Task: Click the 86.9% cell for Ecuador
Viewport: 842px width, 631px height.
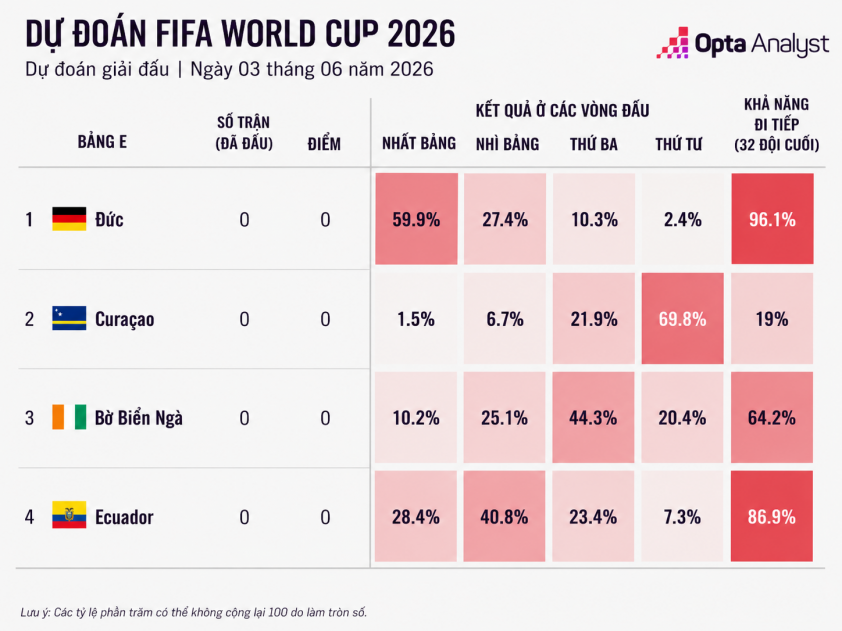Action: (772, 517)
